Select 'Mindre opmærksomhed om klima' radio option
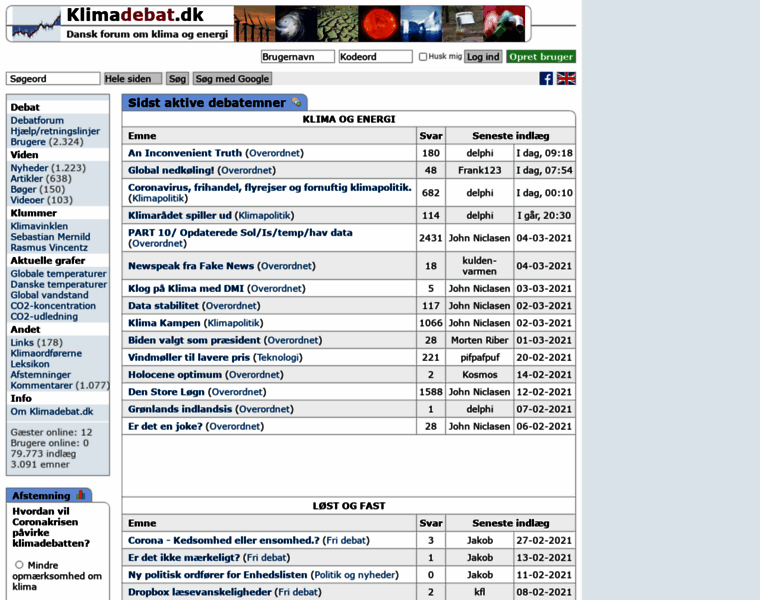 (19, 565)
